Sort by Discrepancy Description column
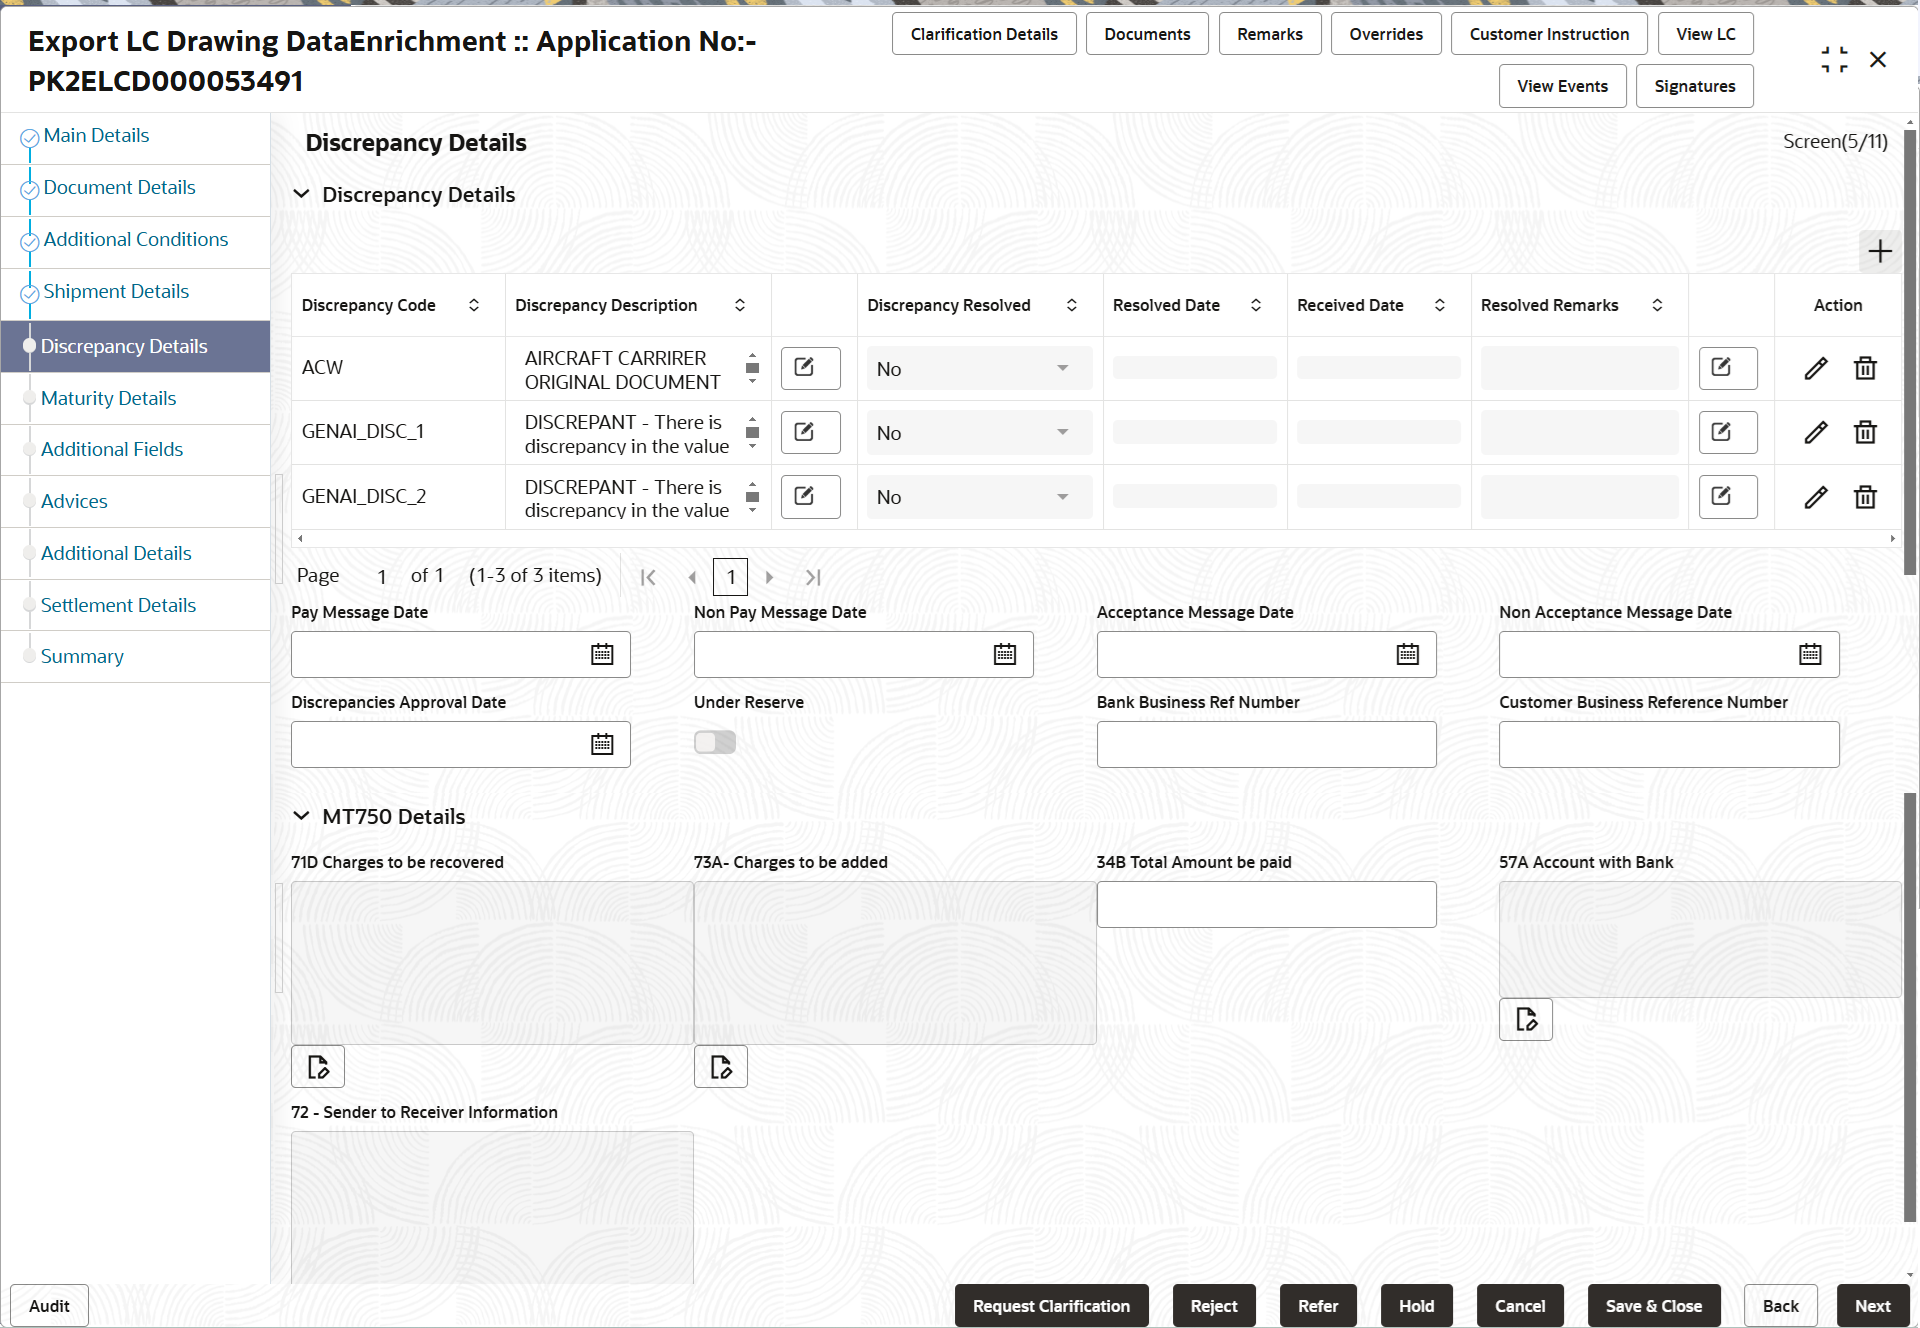The image size is (1920, 1328). [740, 305]
